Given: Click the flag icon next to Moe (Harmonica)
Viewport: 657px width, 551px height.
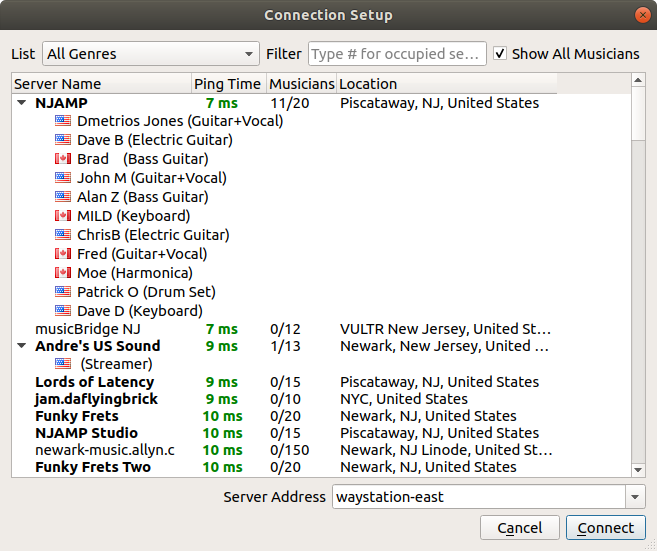Looking at the screenshot, I should tap(63, 273).
